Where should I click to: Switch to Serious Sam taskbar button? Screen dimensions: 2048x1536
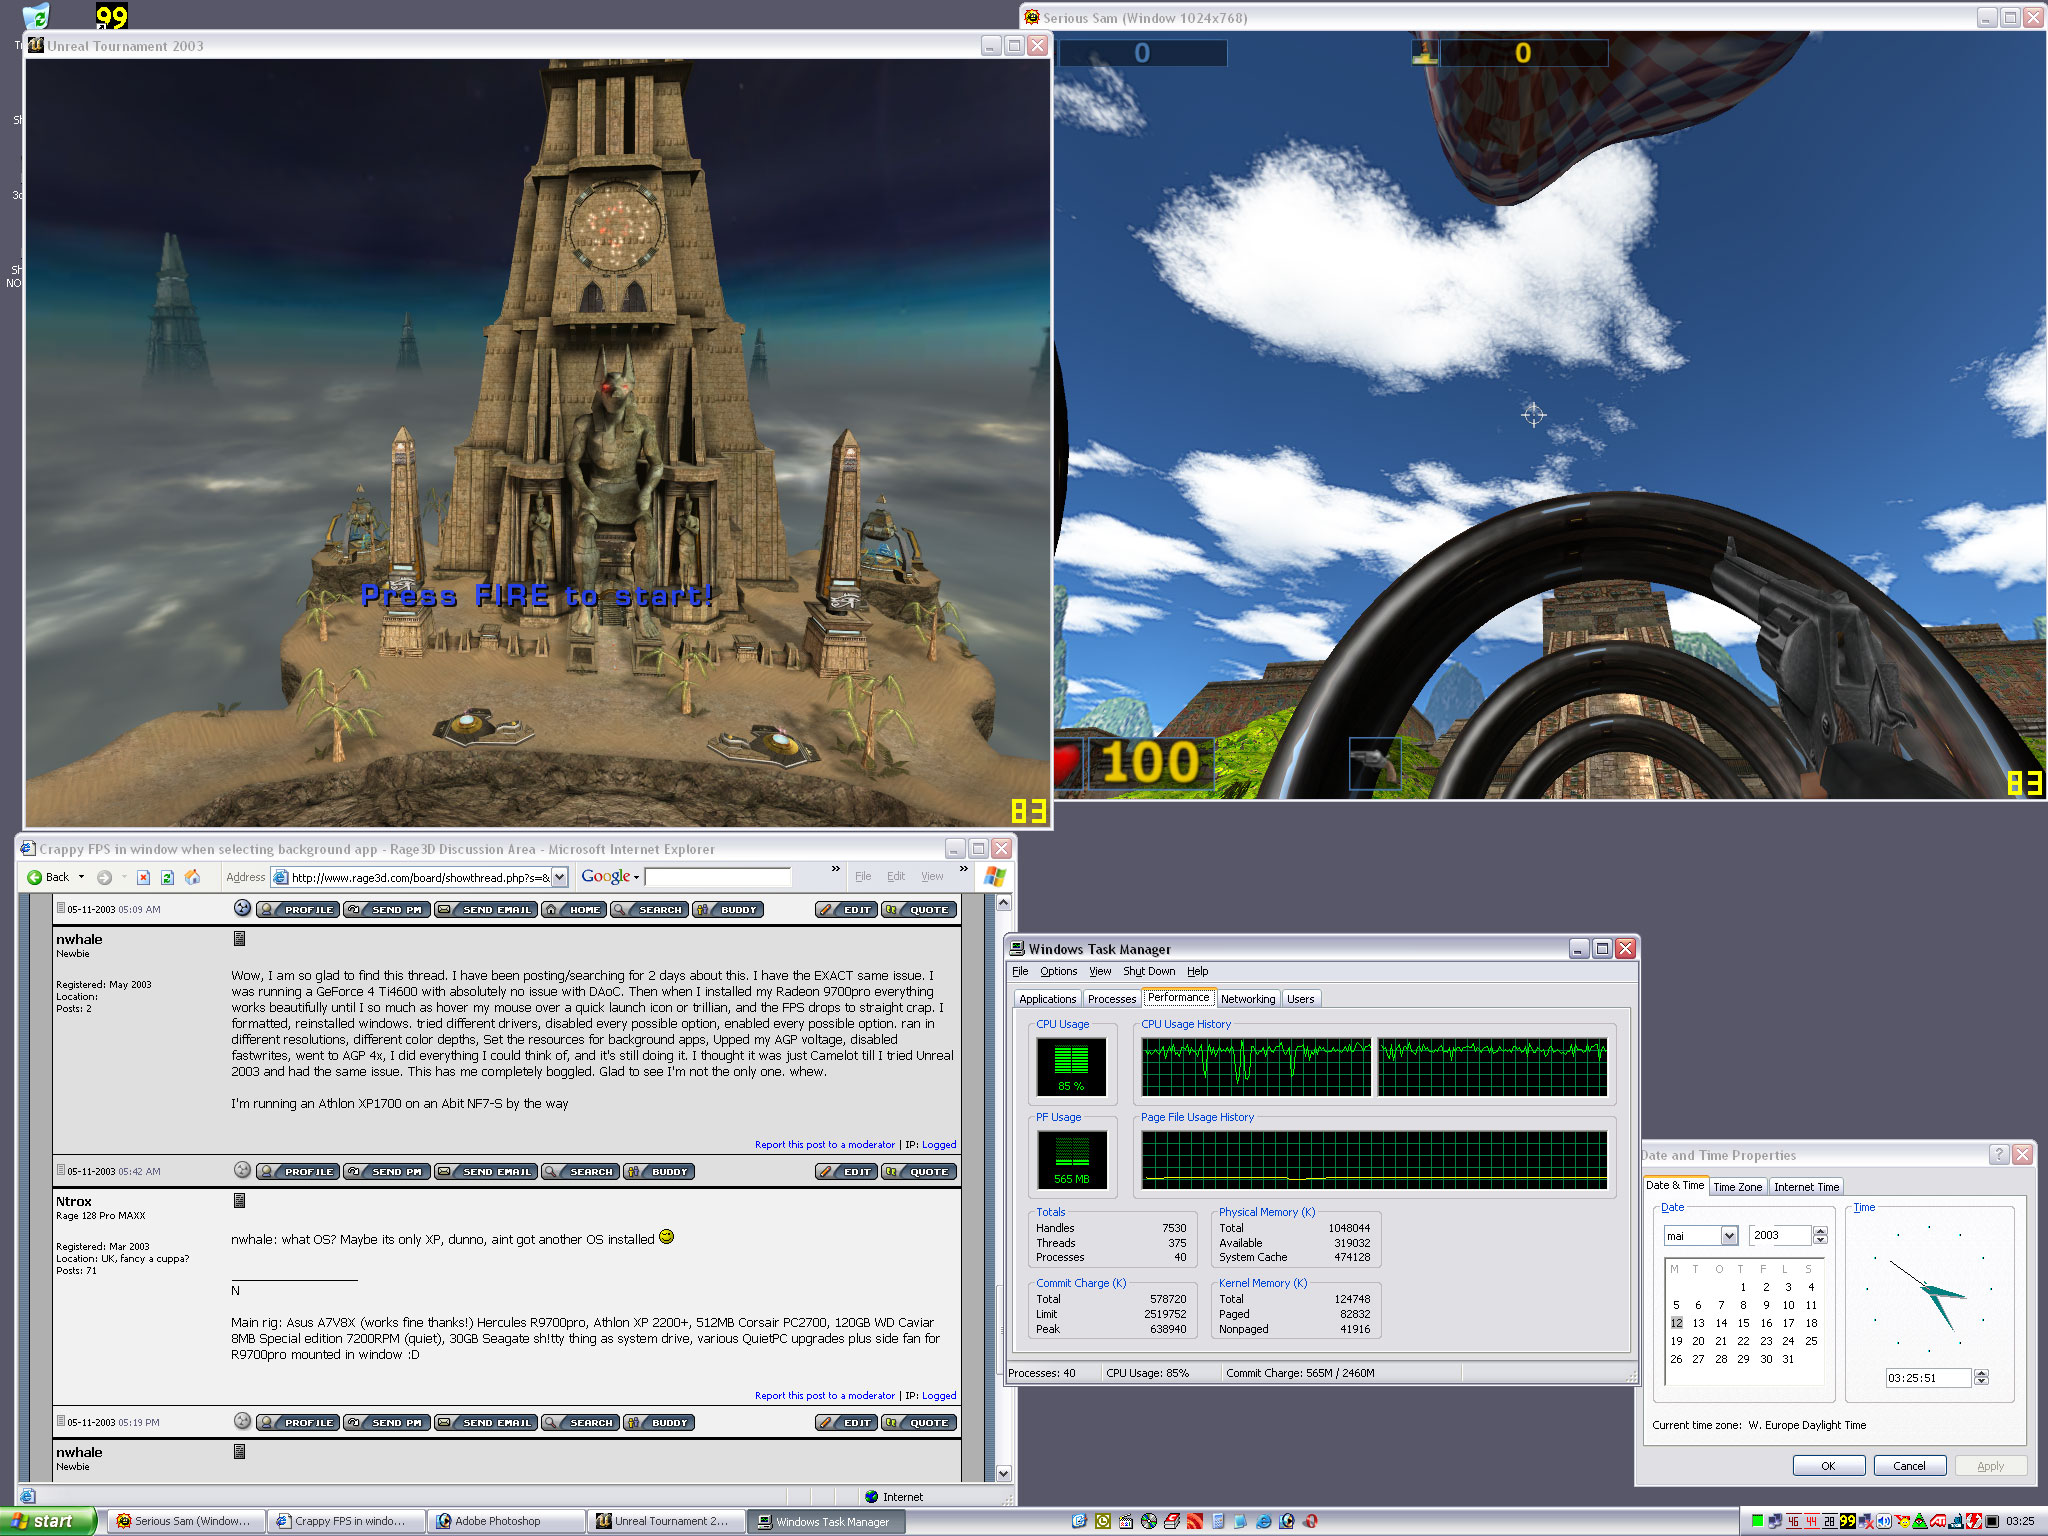click(x=186, y=1521)
